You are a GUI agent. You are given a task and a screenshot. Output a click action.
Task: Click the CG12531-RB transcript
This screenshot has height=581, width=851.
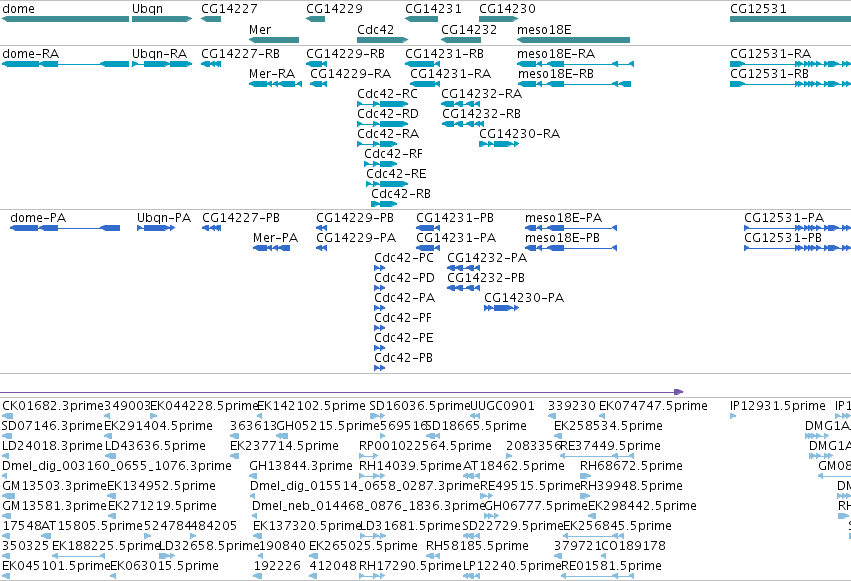coord(790,84)
